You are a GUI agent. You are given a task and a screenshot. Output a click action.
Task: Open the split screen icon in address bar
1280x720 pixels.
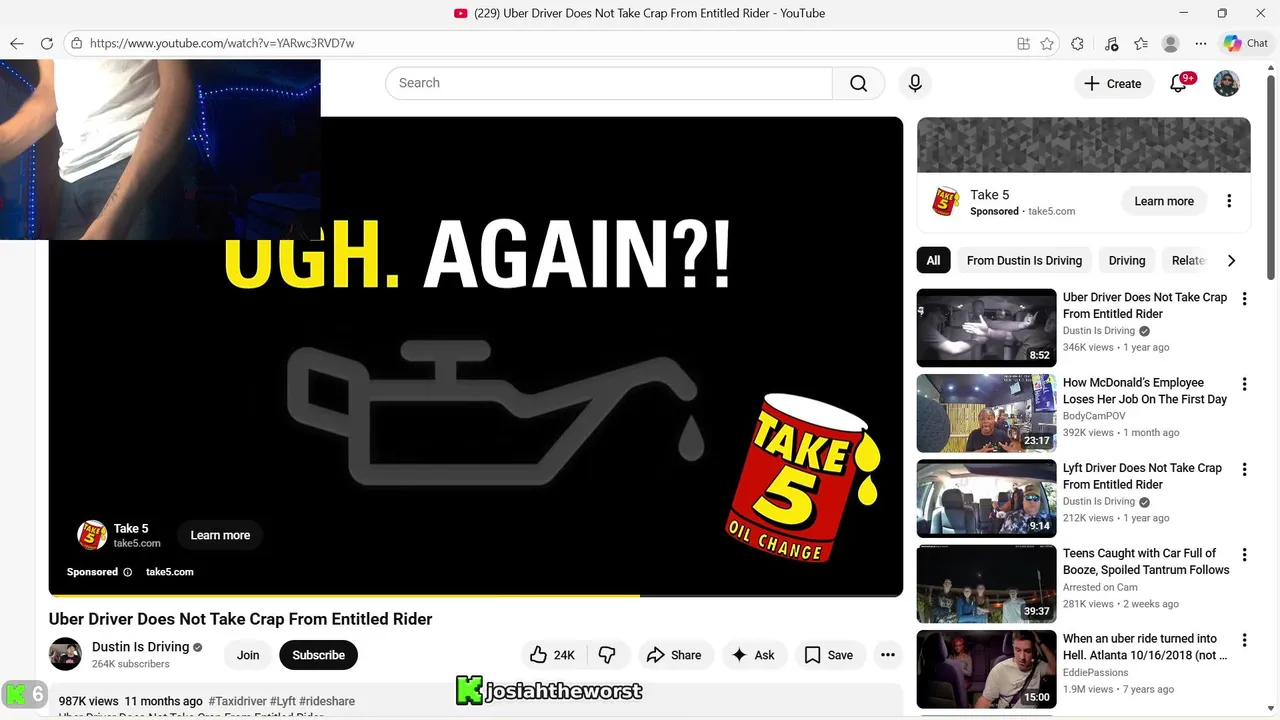click(1023, 43)
